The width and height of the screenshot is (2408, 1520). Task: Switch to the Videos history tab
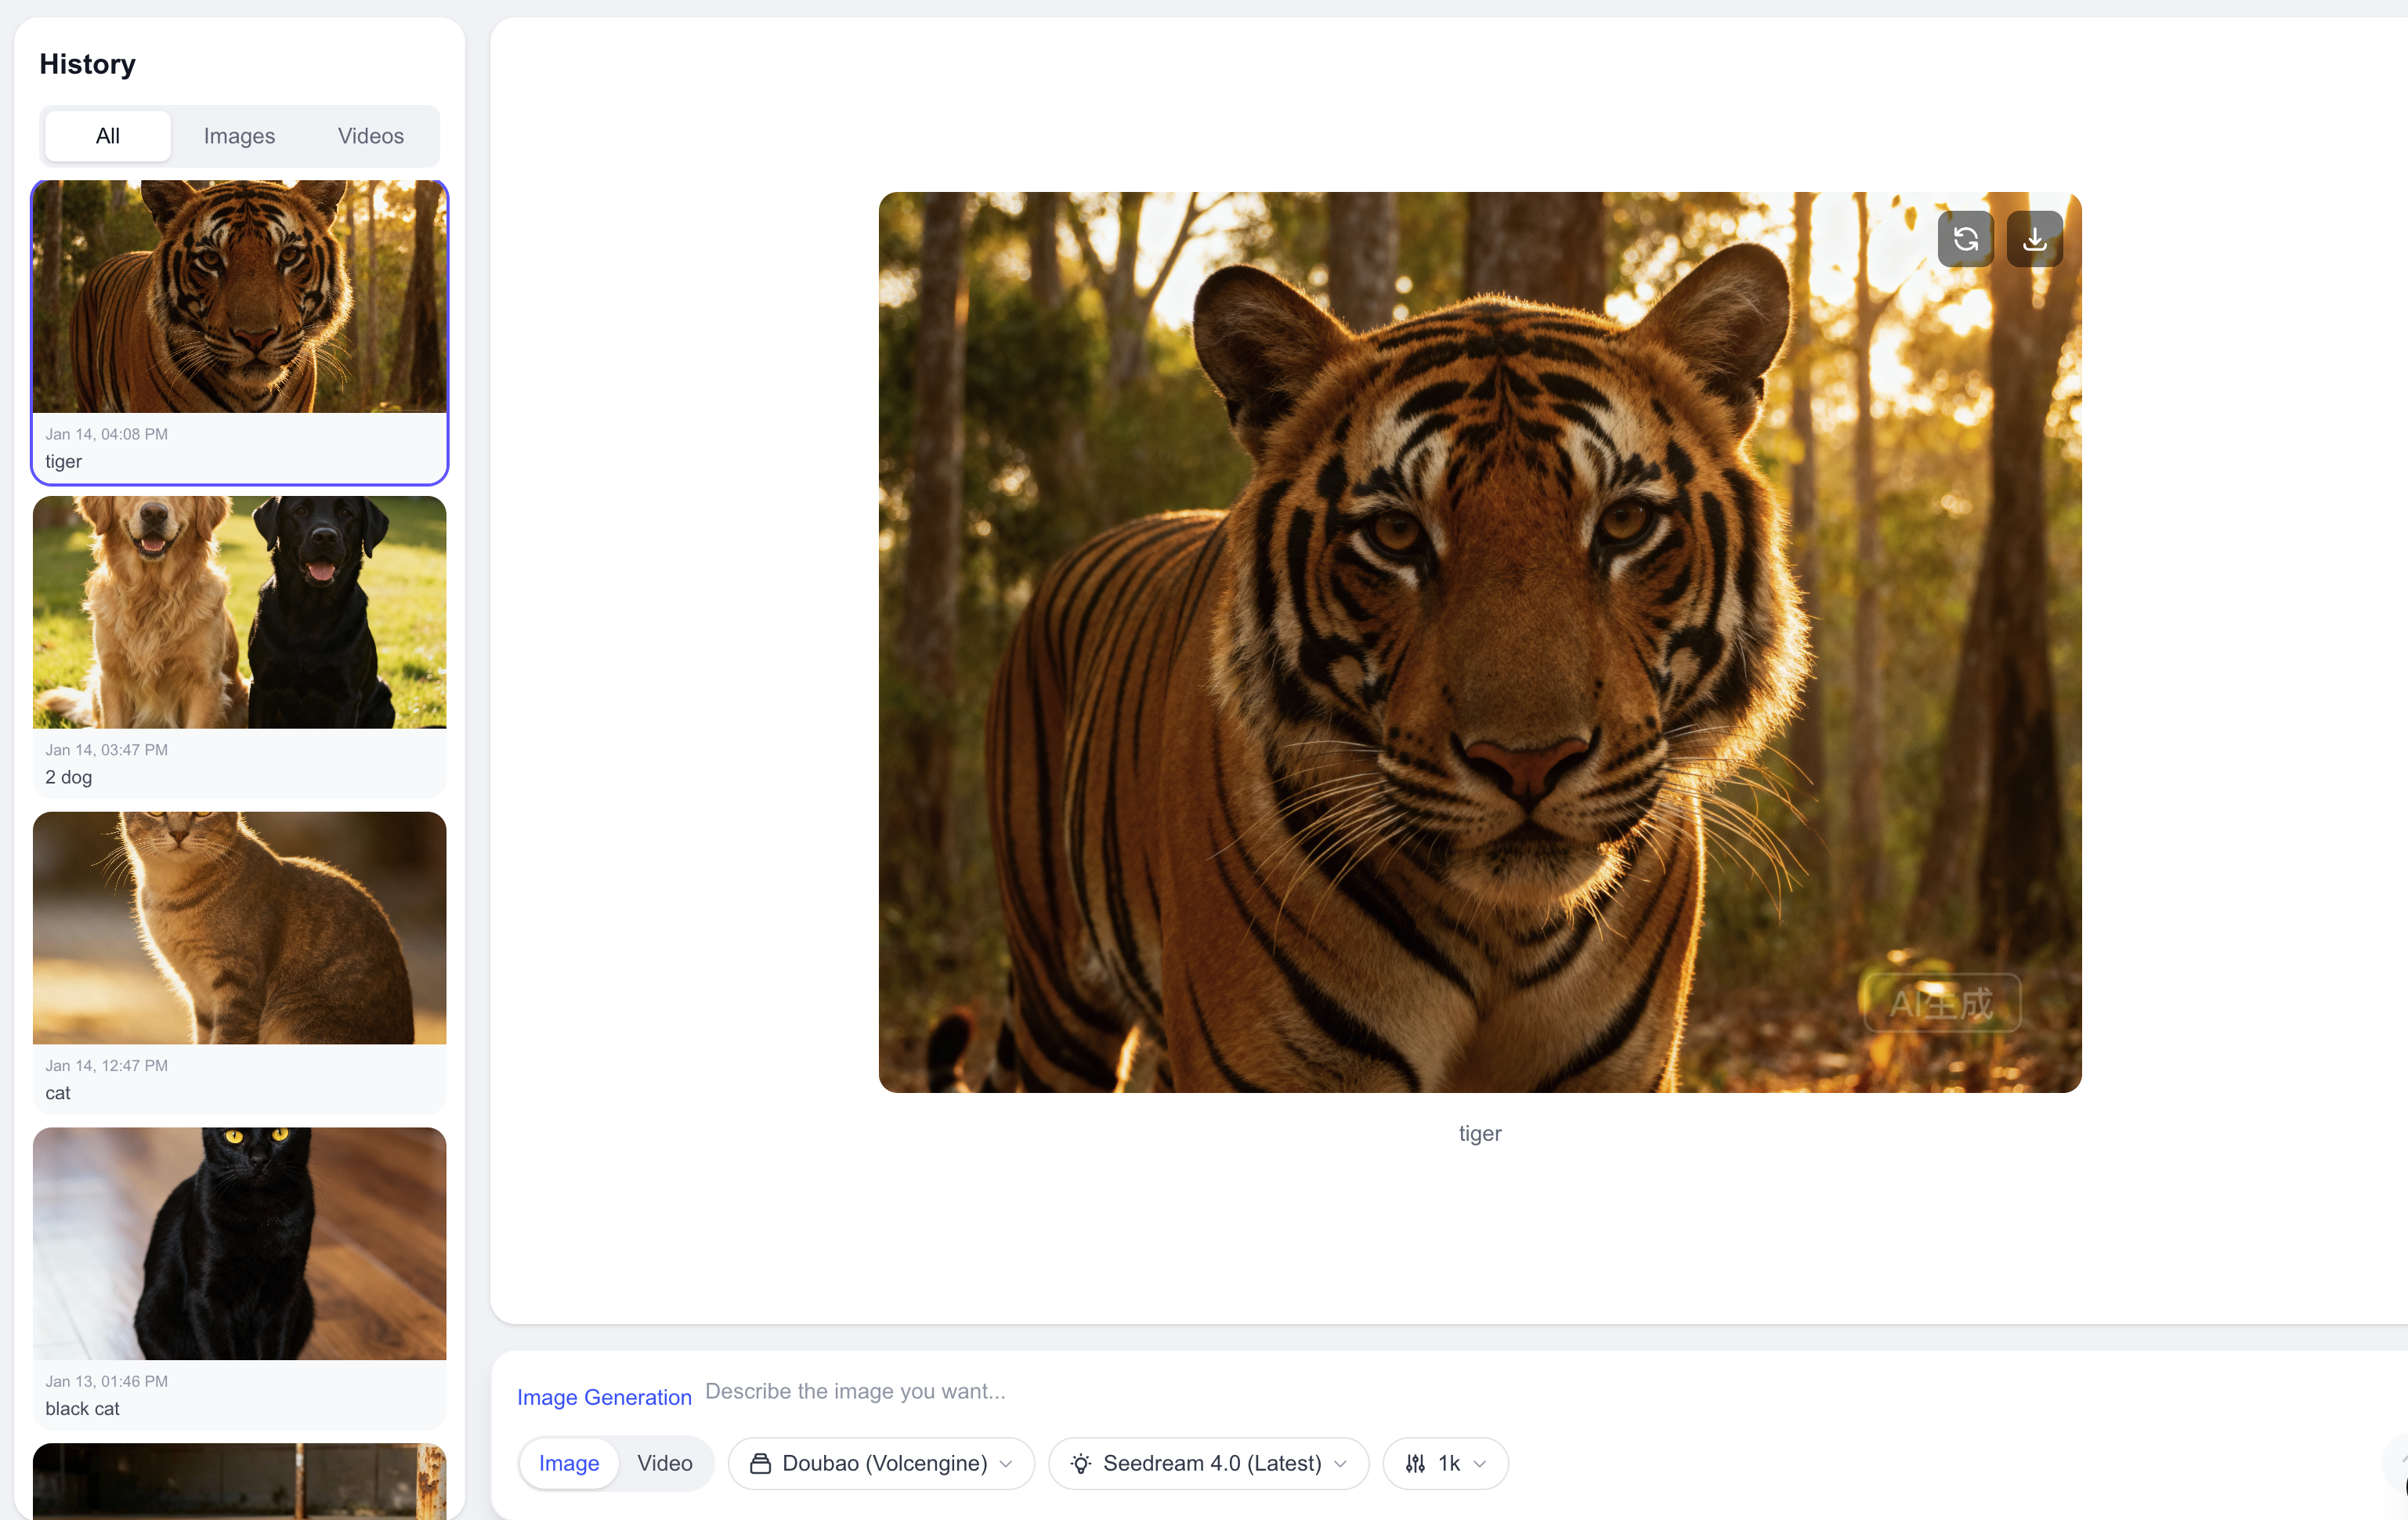(x=370, y=136)
